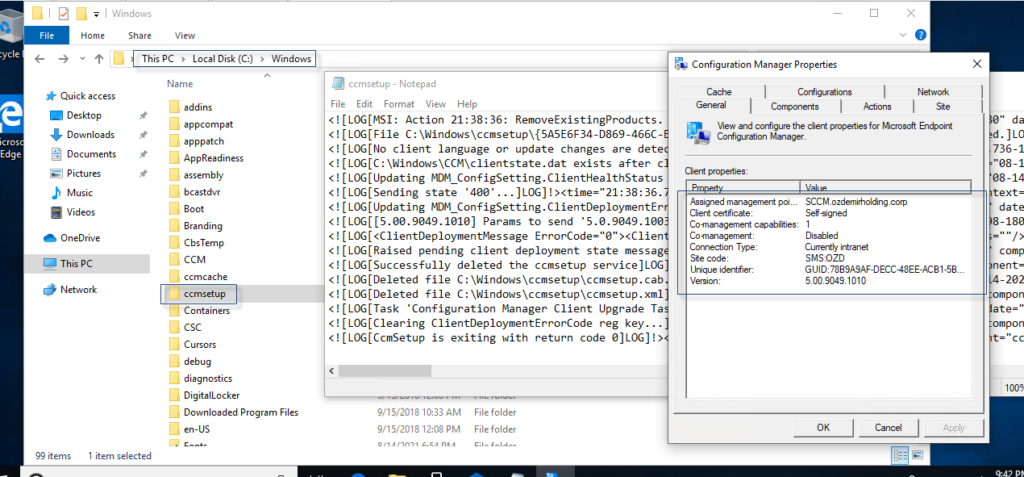Select the Version 5.00.9049.1010 row
This screenshot has width=1024, height=477.
tap(829, 281)
